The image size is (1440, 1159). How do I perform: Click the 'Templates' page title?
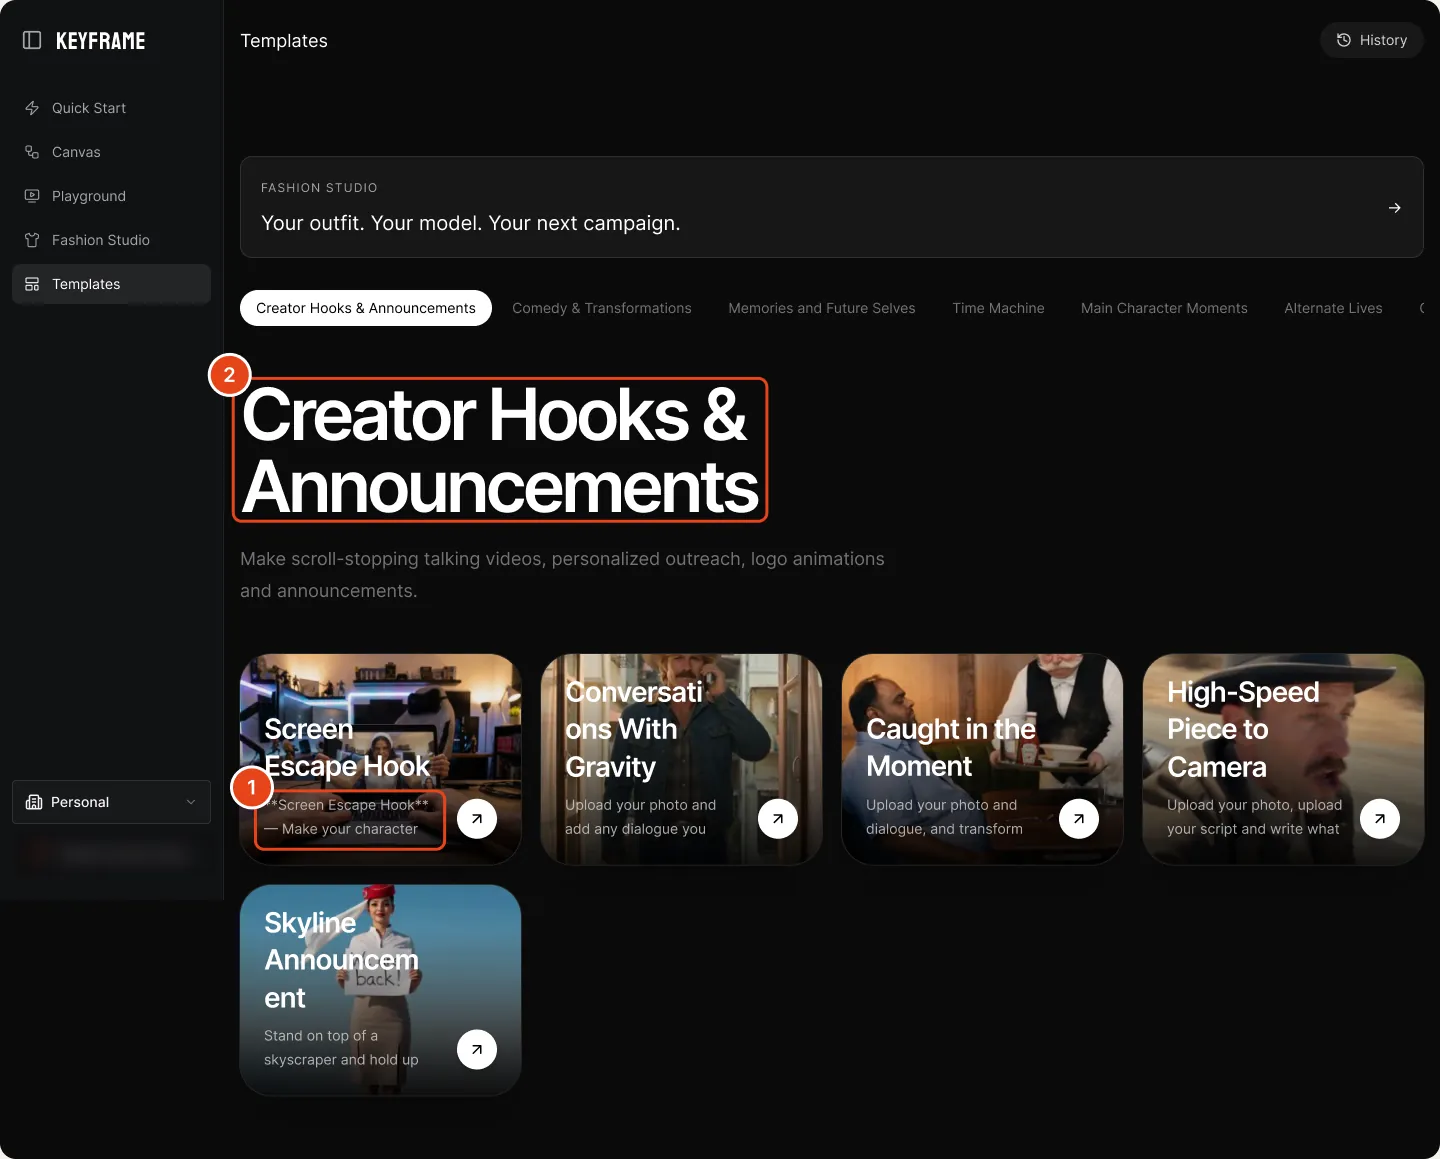(284, 41)
